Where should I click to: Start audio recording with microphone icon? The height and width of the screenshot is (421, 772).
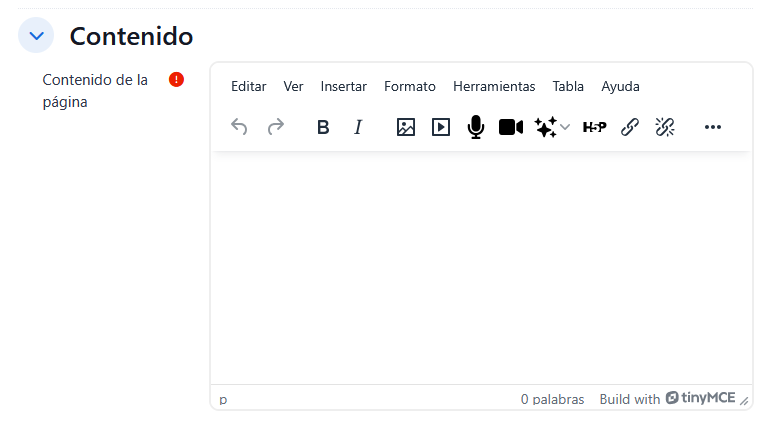[476, 127]
